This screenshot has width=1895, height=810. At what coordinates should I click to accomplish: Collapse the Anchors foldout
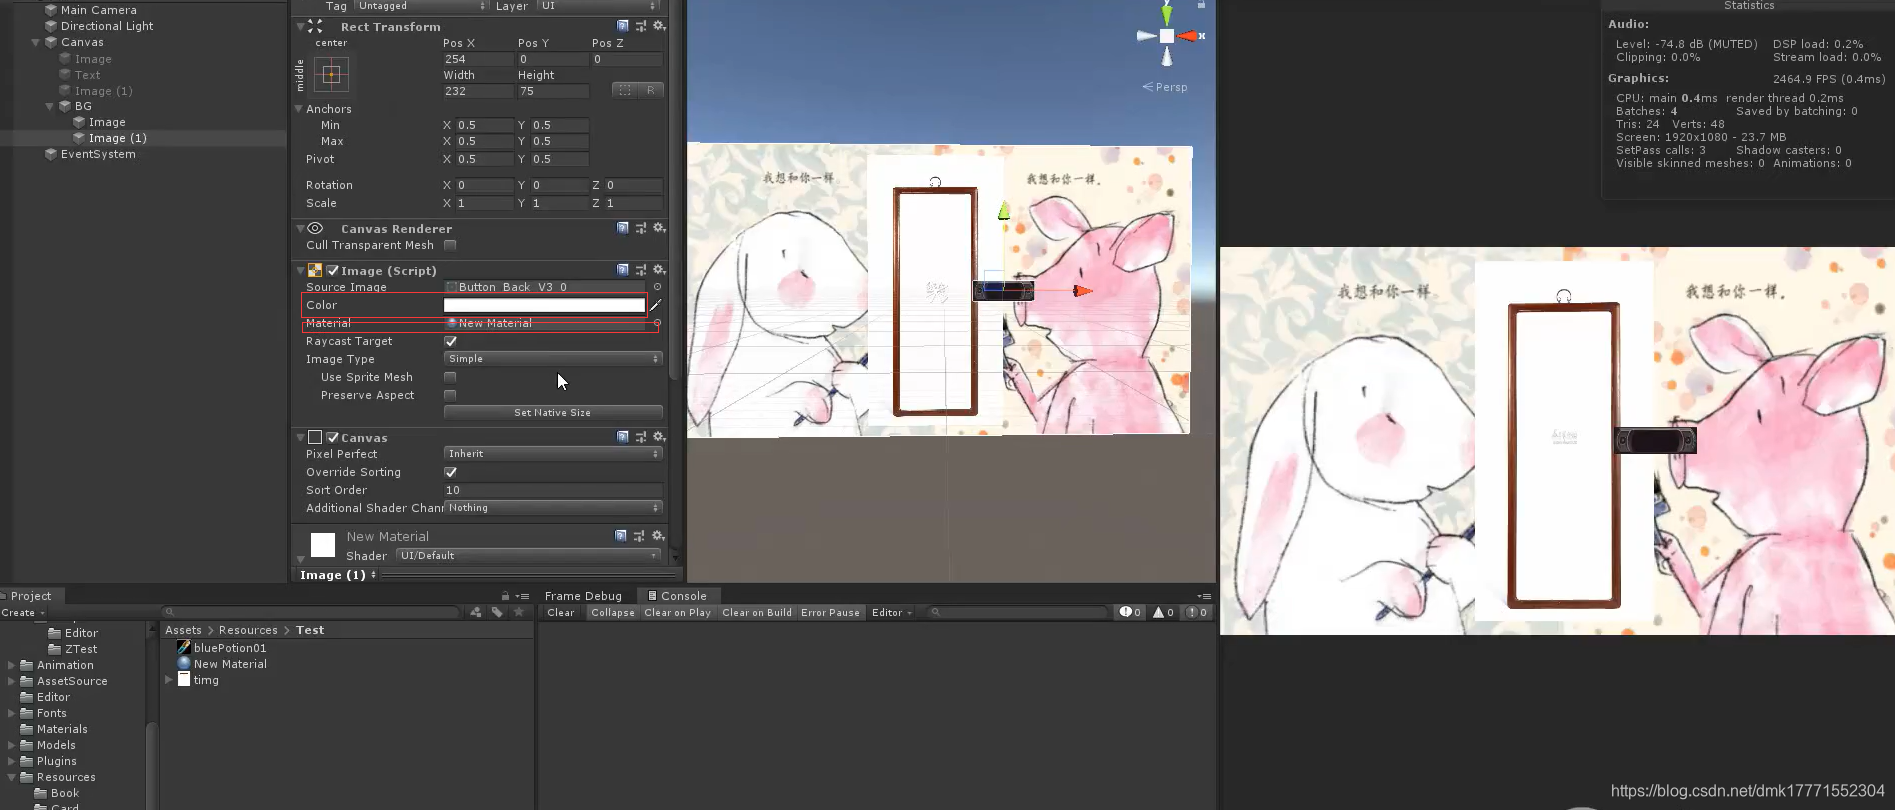point(298,108)
